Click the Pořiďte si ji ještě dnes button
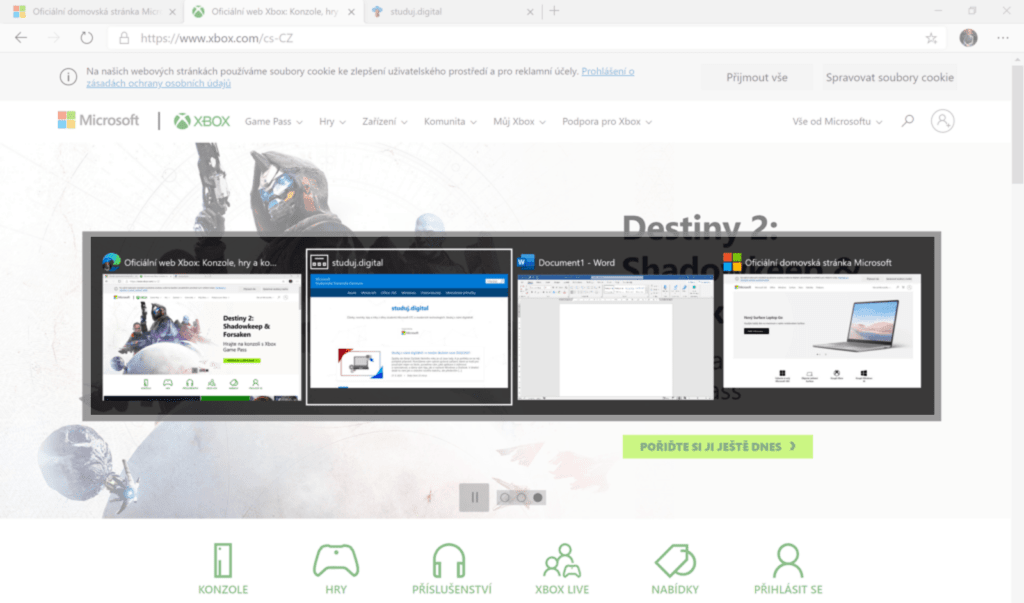1024x603 pixels. 717,446
